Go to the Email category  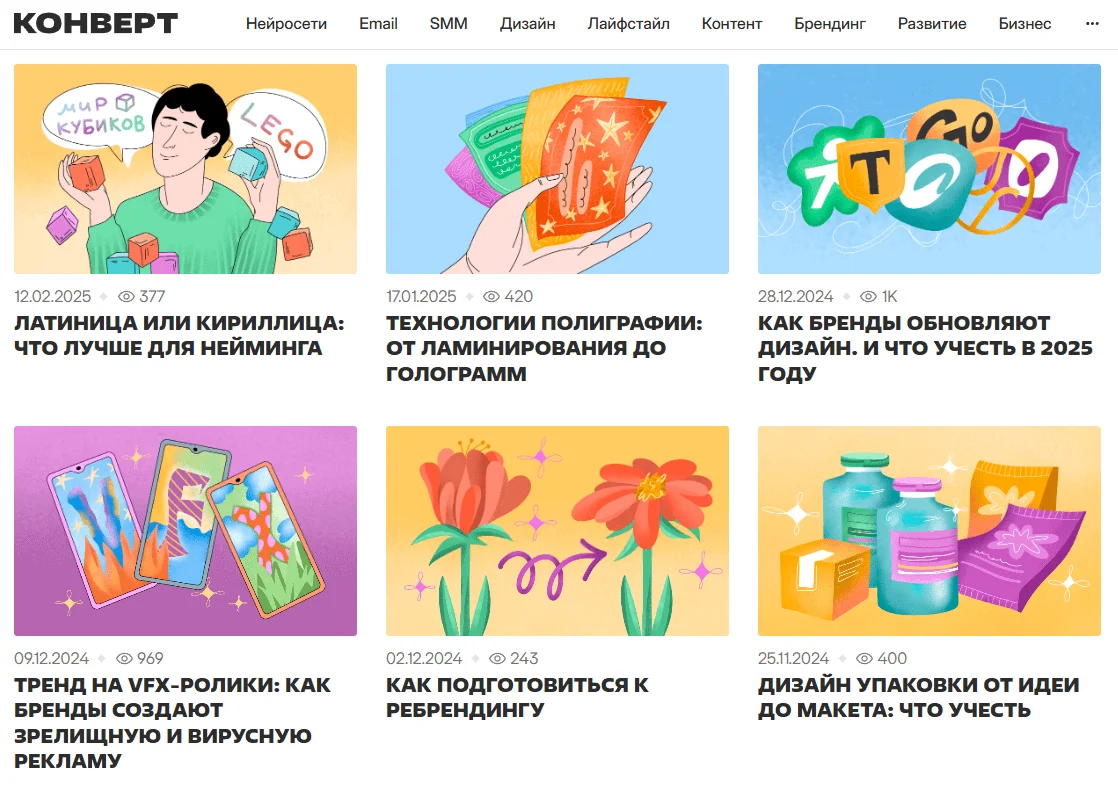tap(378, 24)
